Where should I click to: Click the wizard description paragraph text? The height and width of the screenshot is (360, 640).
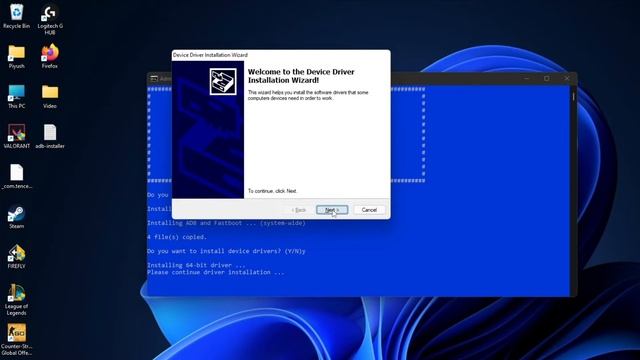tap(308, 96)
